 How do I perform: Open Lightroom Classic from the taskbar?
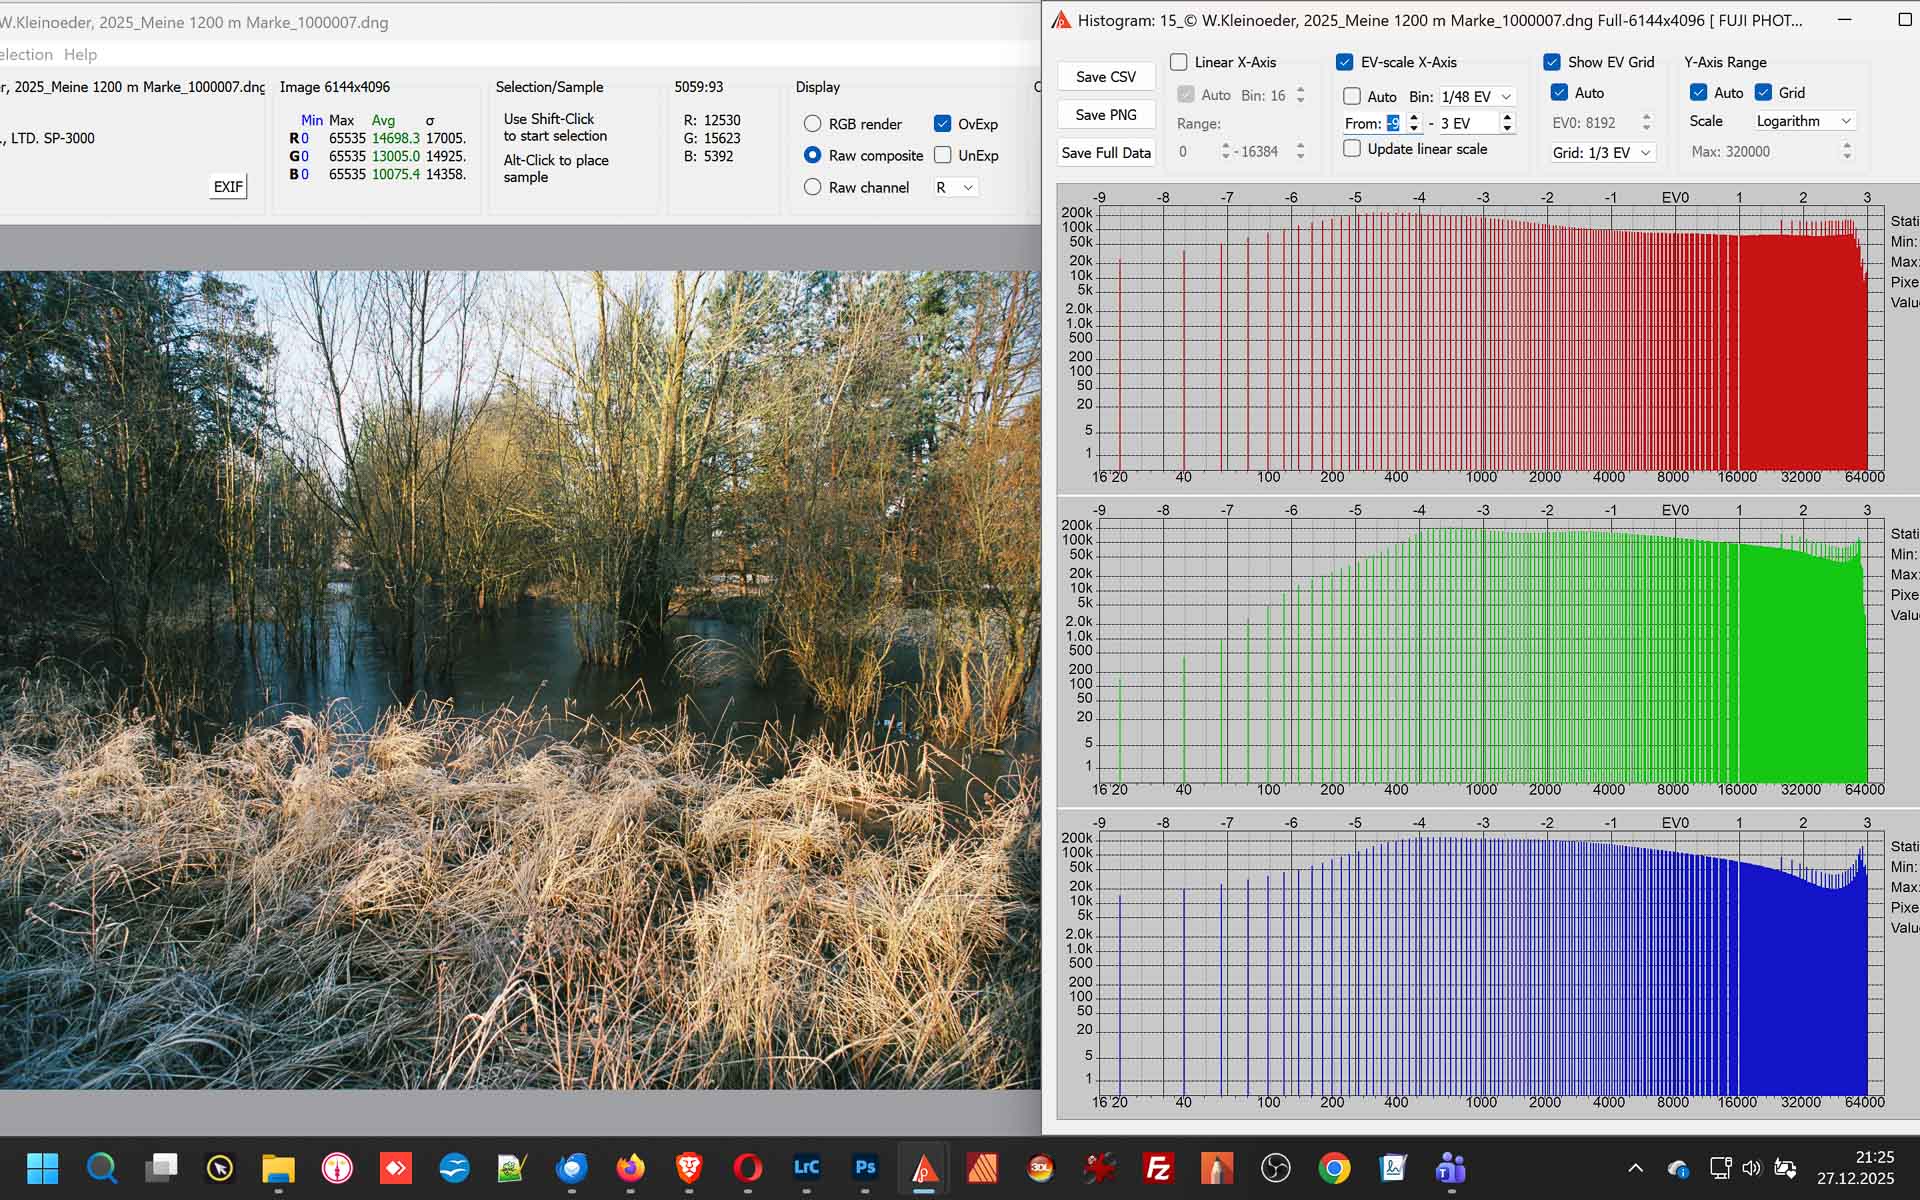[x=806, y=1167]
